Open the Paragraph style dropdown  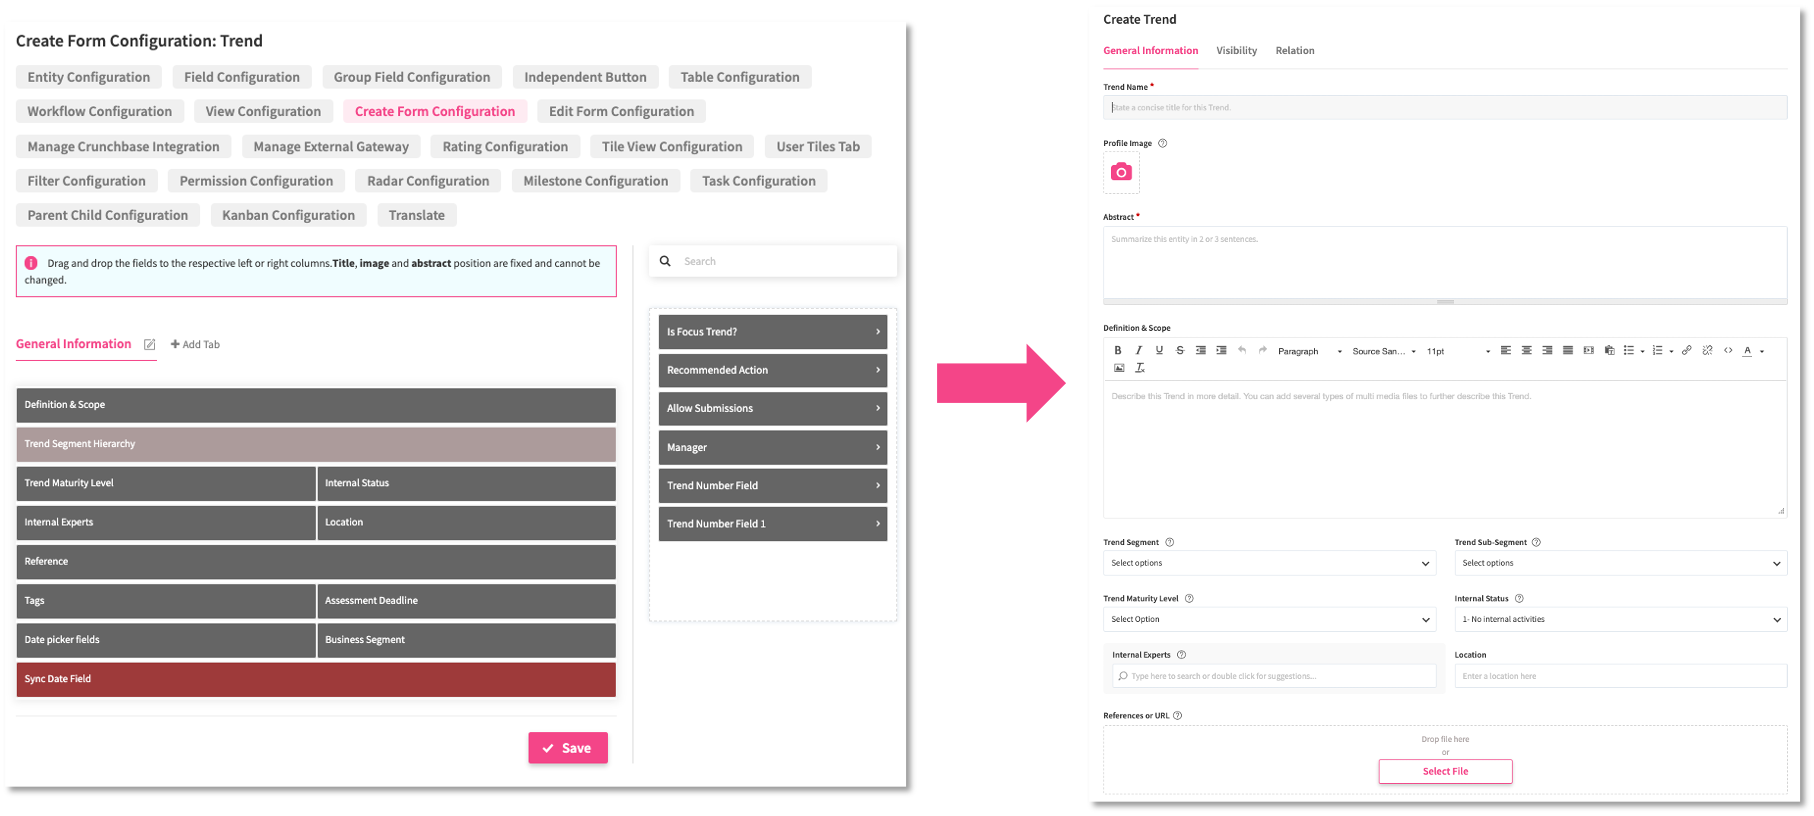[x=1309, y=352]
